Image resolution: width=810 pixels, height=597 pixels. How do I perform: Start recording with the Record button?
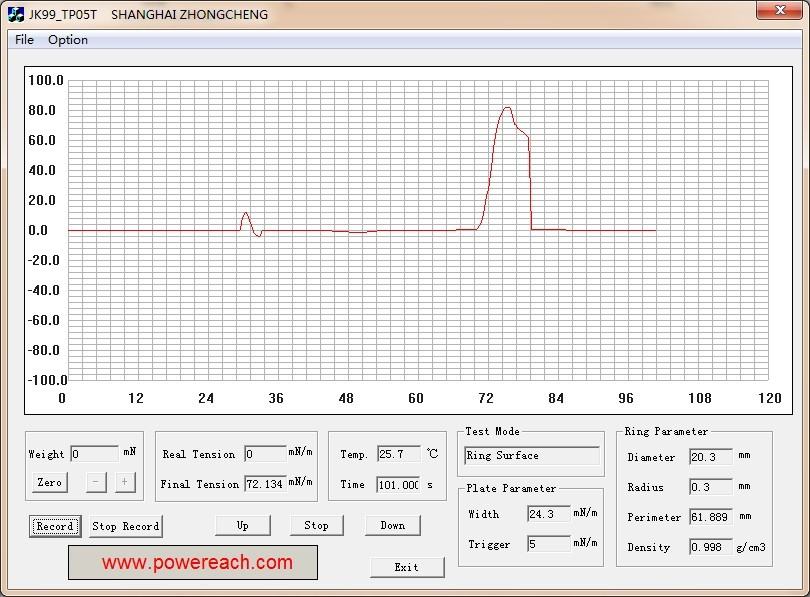55,526
